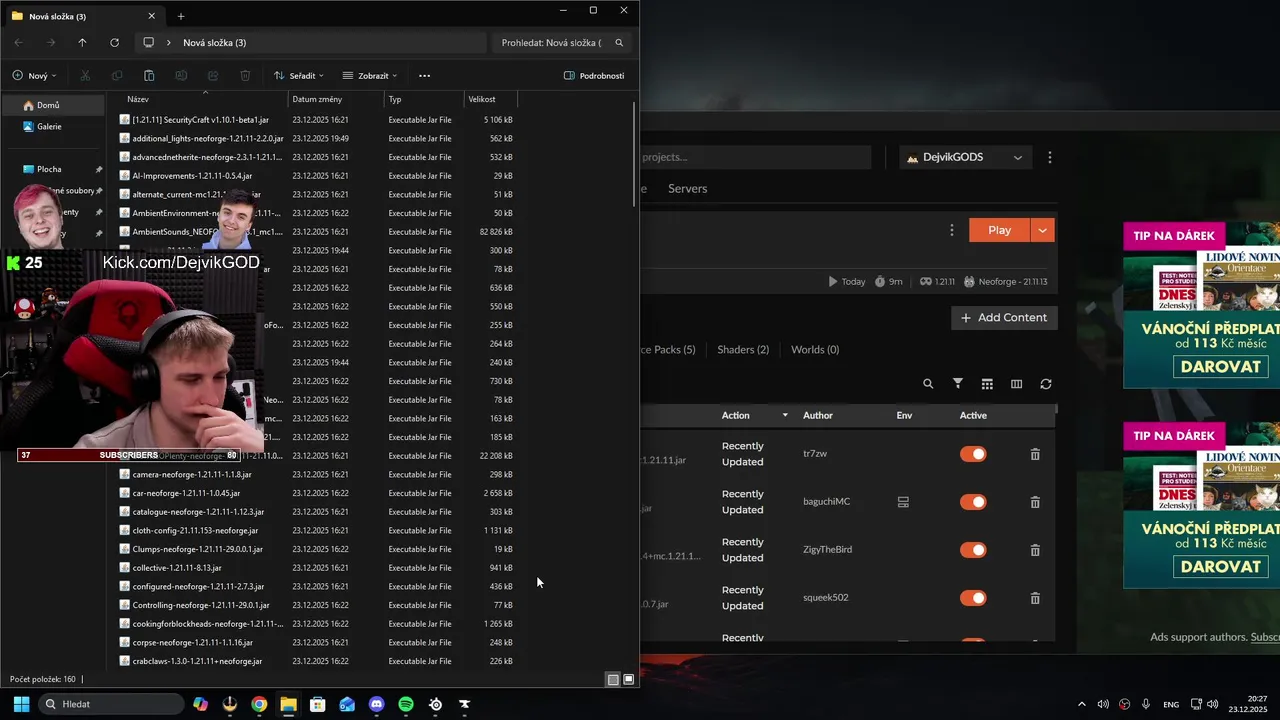Open the Zobrazit view dropdown

click(369, 76)
